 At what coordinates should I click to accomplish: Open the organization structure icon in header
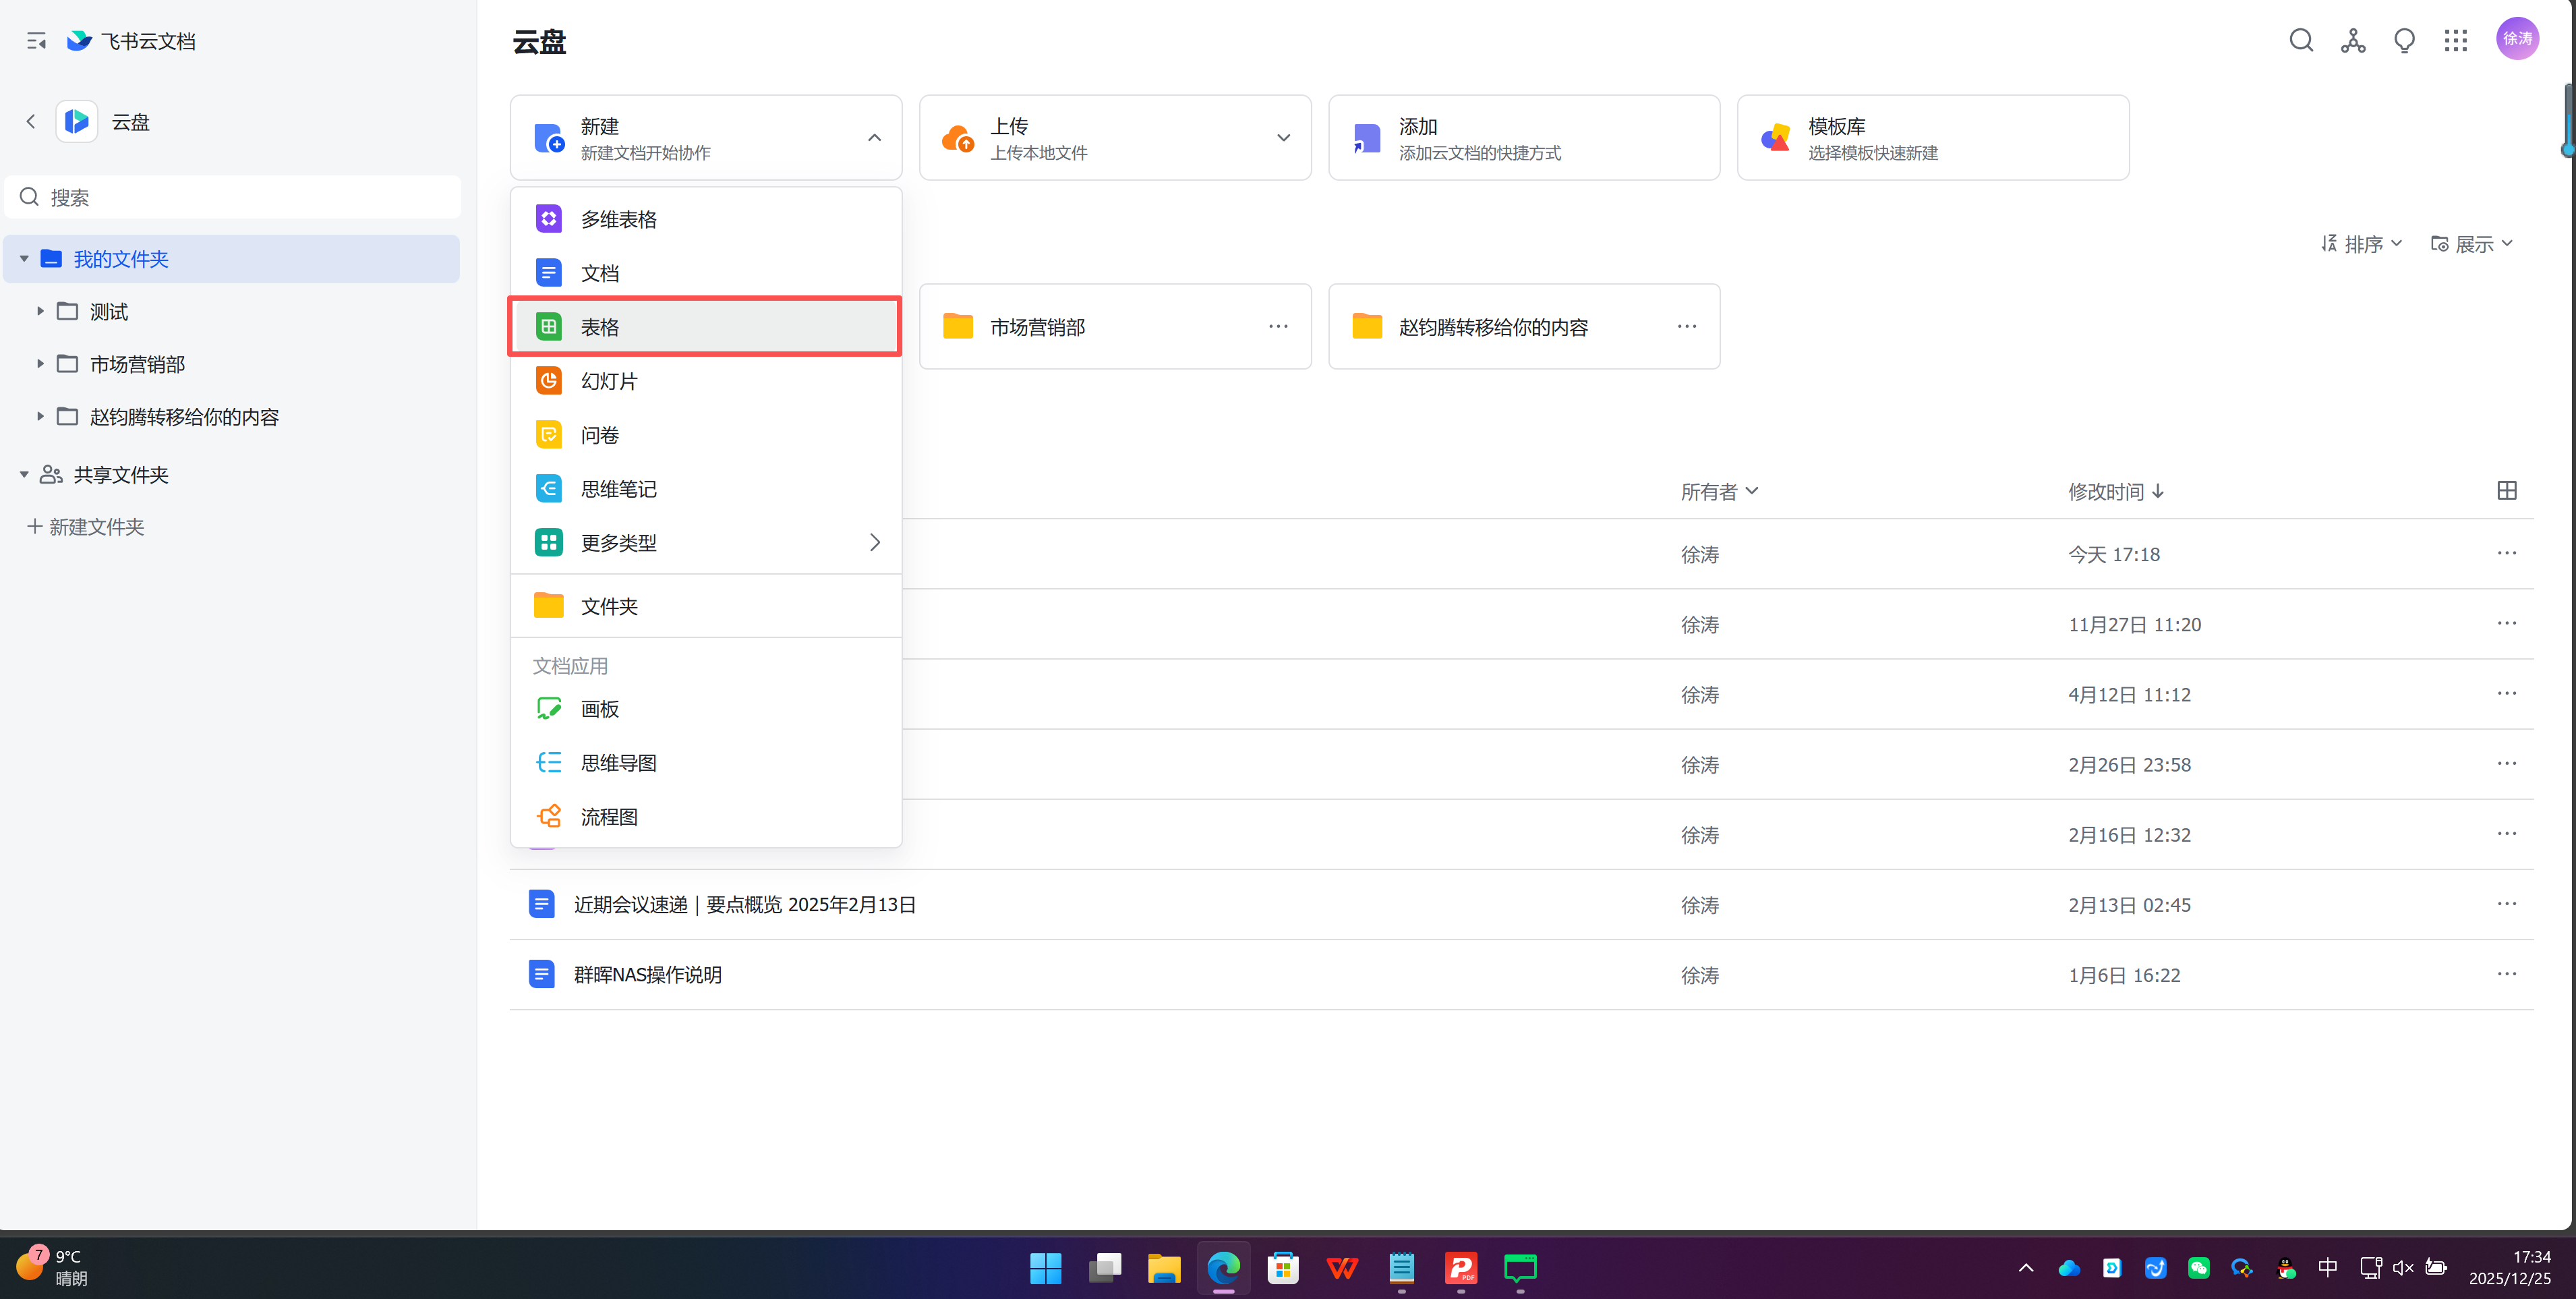(x=2352, y=40)
